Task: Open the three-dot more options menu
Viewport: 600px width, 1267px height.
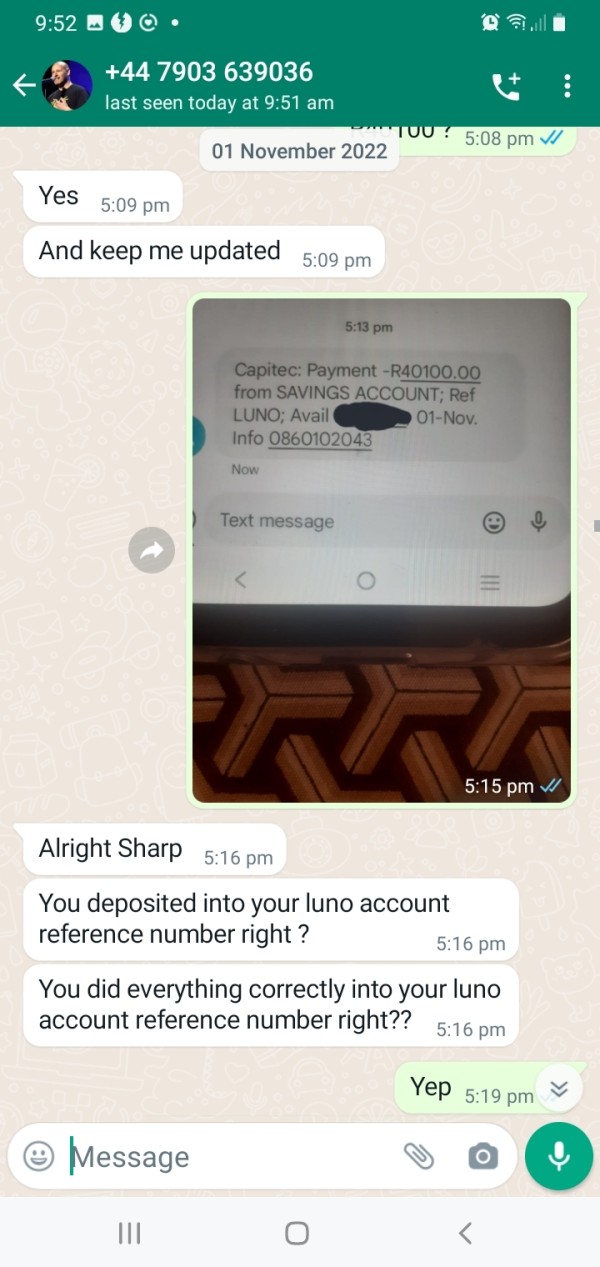Action: point(567,86)
